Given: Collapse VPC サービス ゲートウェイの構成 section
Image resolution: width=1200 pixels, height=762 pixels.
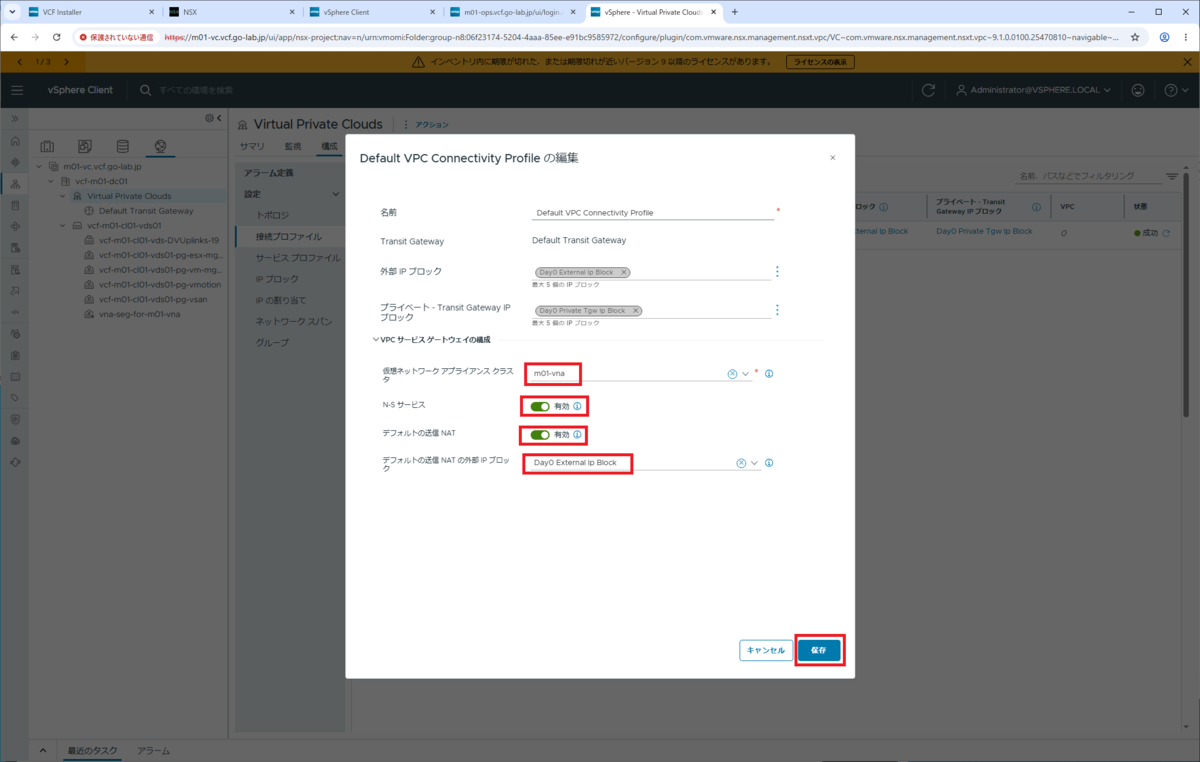Looking at the screenshot, I should point(376,340).
